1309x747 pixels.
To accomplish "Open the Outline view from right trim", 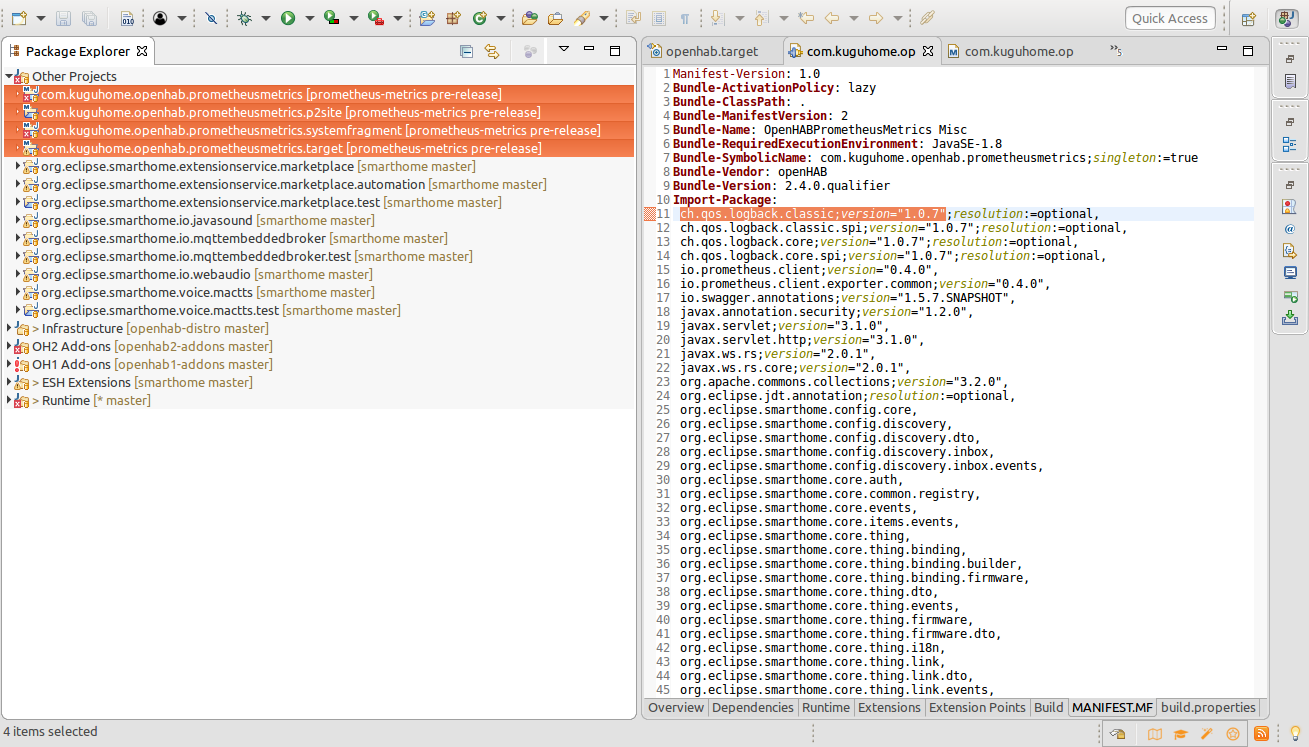I will (1290, 145).
